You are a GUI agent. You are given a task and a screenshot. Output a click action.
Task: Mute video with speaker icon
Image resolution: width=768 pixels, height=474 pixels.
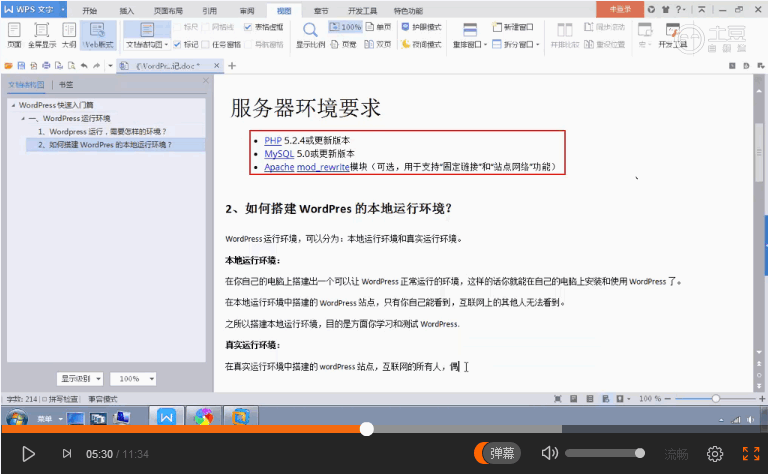550,453
